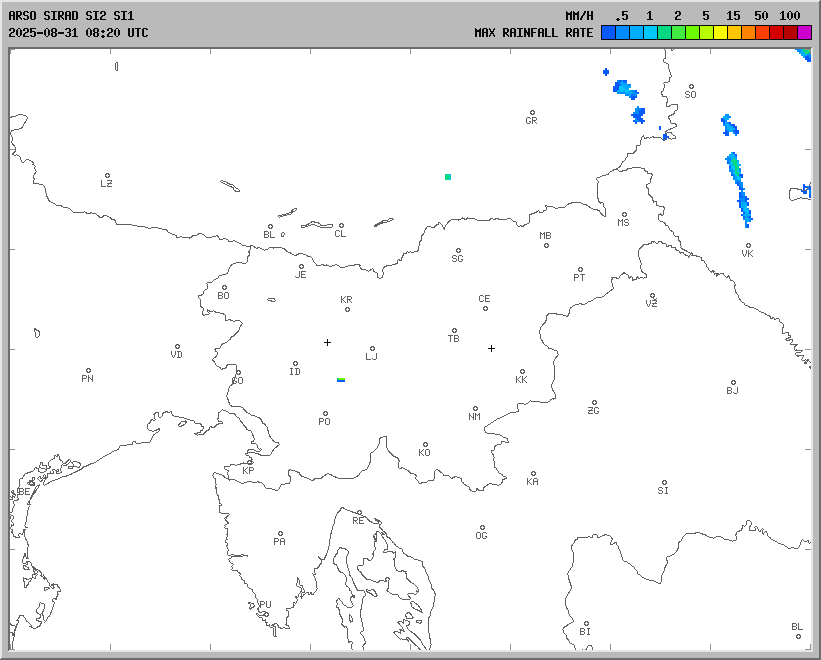821x660 pixels.
Task: Select the darkest blue legend swatch
Action: [x=608, y=33]
